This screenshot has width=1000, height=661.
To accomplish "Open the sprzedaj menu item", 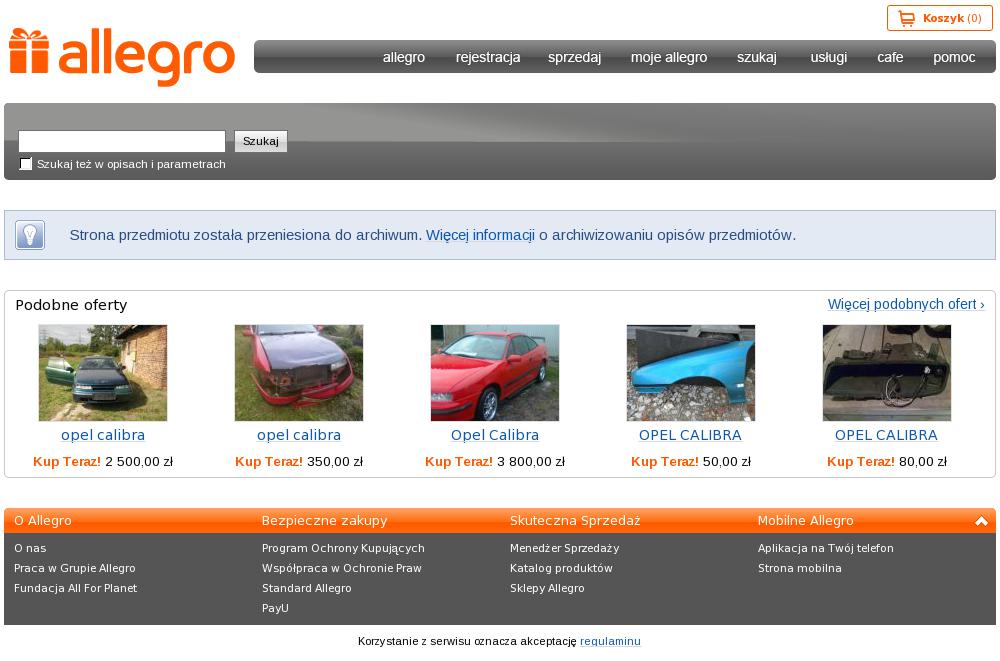I will pos(575,57).
